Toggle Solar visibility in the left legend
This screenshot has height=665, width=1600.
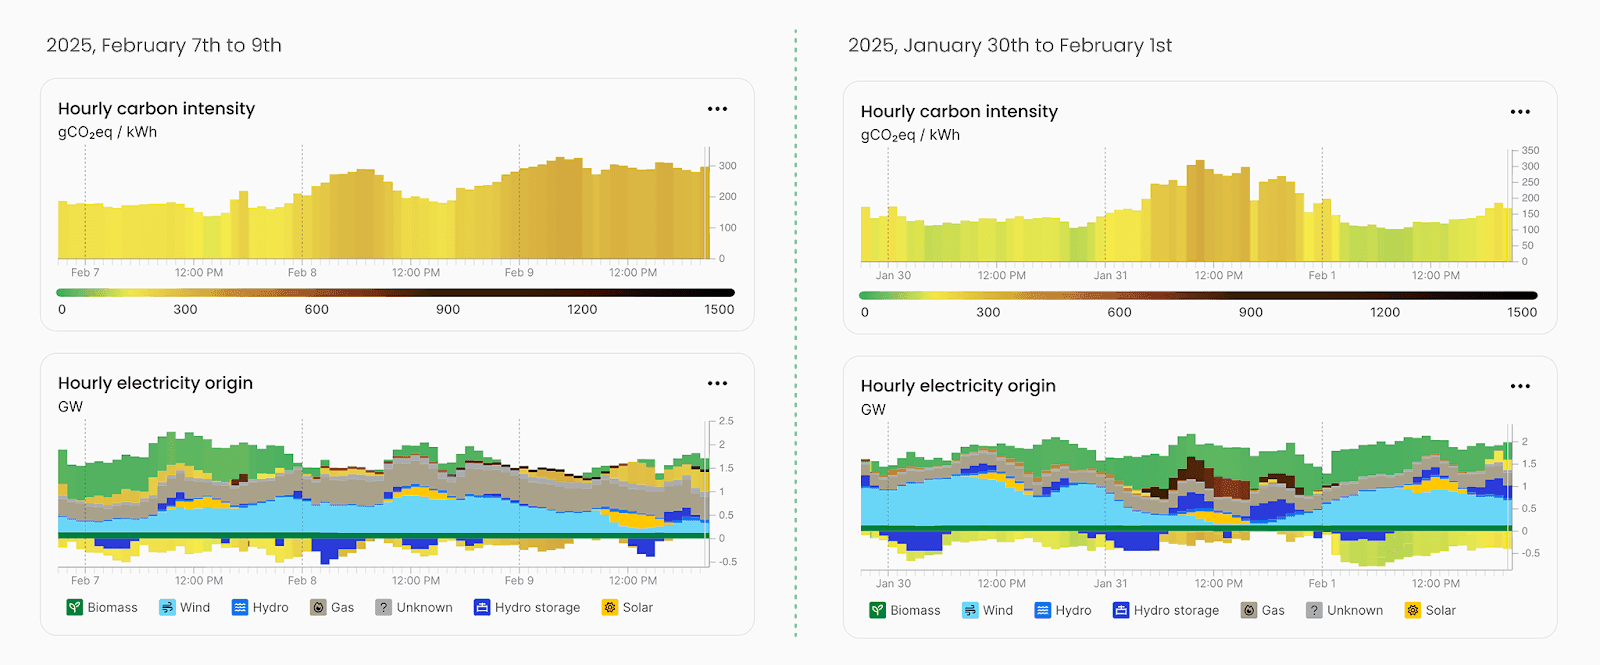pyautogui.click(x=608, y=607)
